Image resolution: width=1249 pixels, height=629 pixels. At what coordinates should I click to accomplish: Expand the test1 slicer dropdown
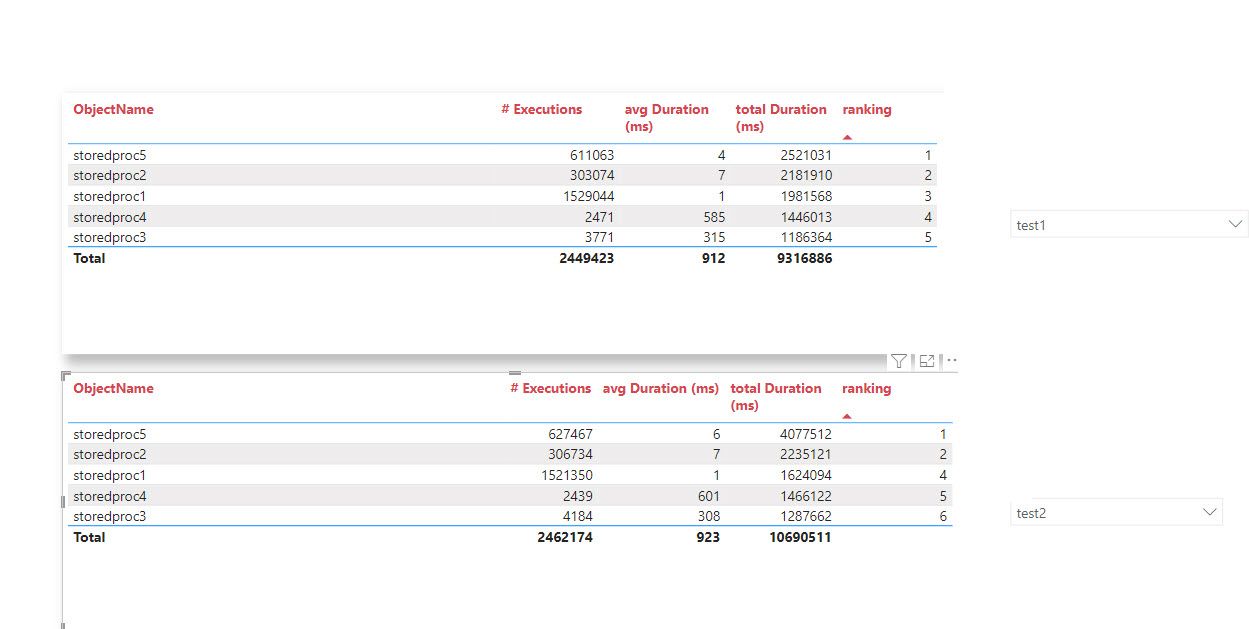tap(1129, 225)
